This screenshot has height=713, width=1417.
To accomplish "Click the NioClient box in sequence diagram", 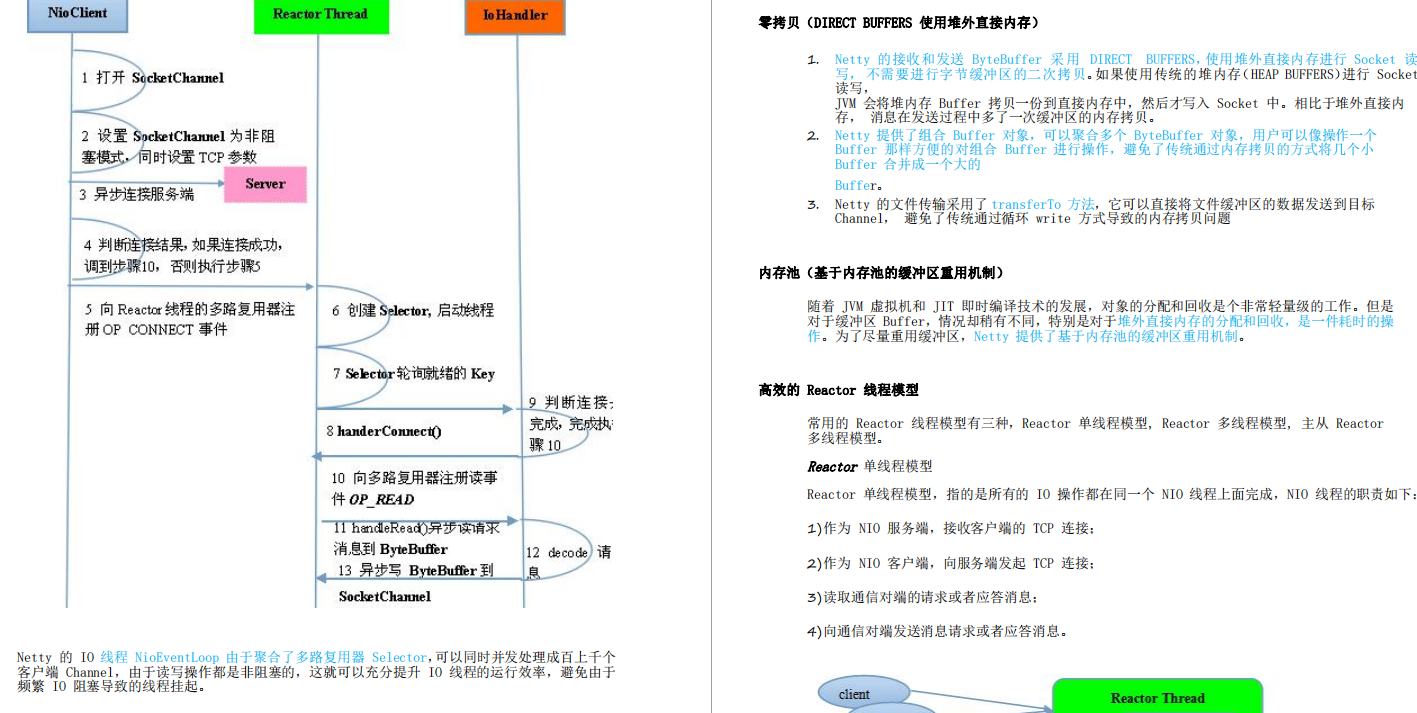I will pos(77,15).
